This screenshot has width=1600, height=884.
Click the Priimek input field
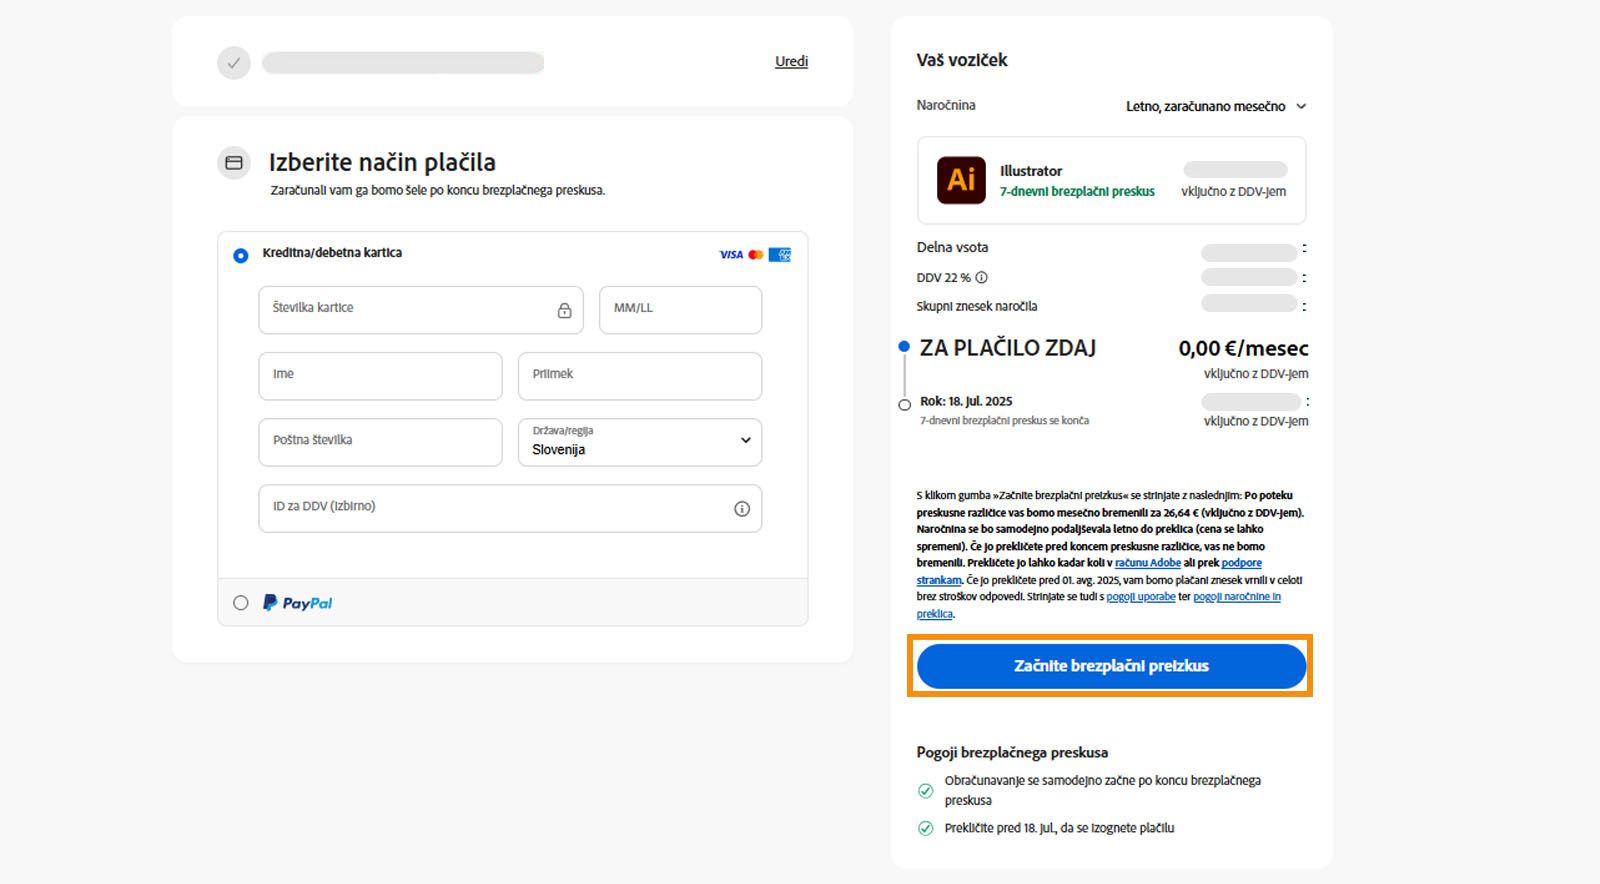[x=640, y=376]
